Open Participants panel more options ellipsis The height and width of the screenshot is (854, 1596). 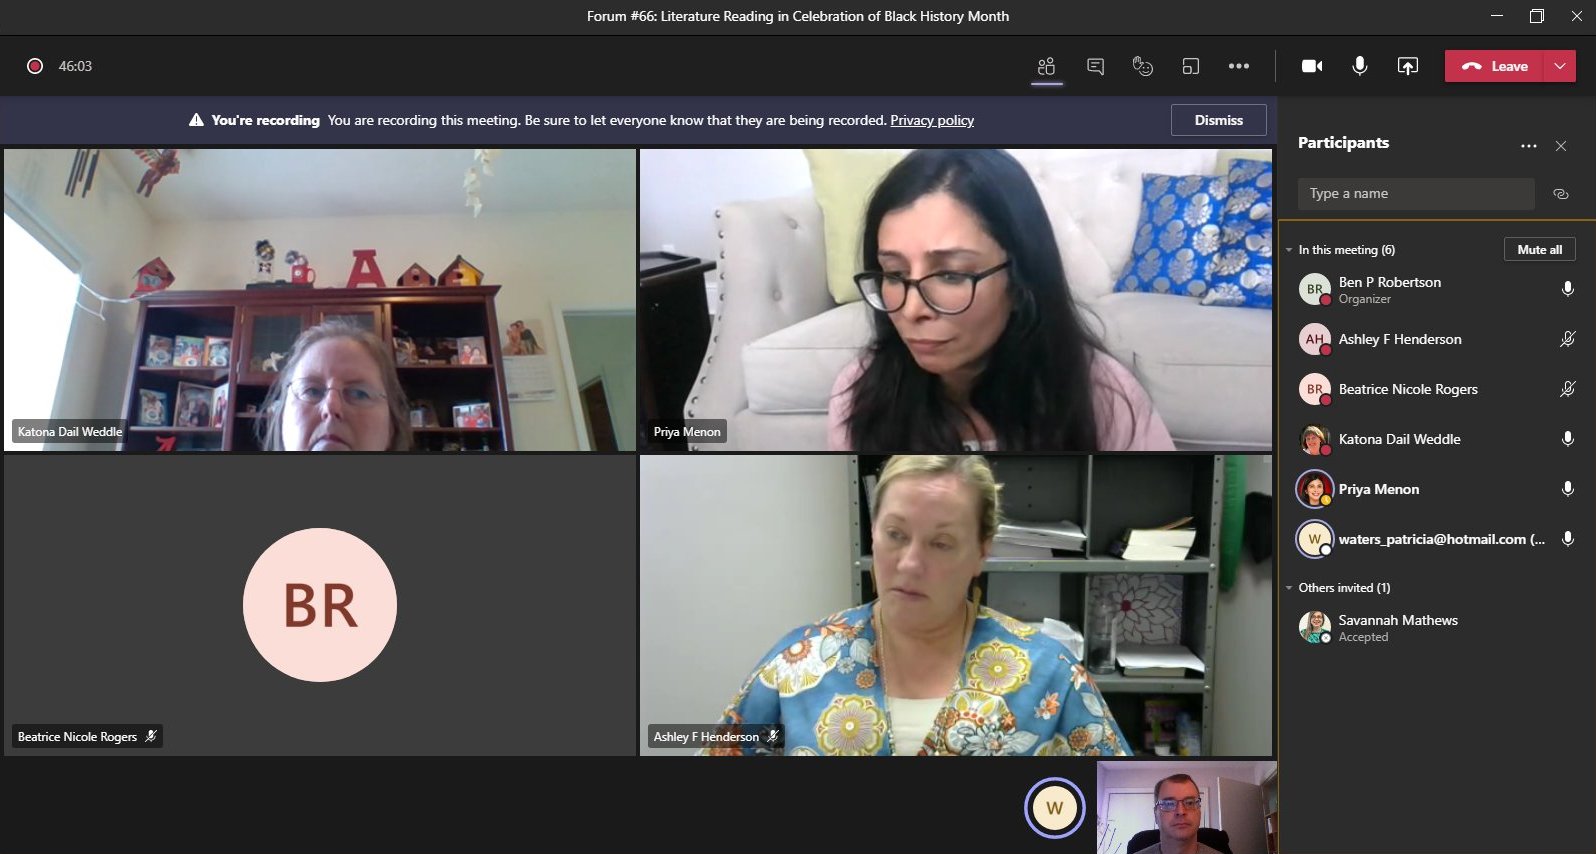tap(1529, 146)
